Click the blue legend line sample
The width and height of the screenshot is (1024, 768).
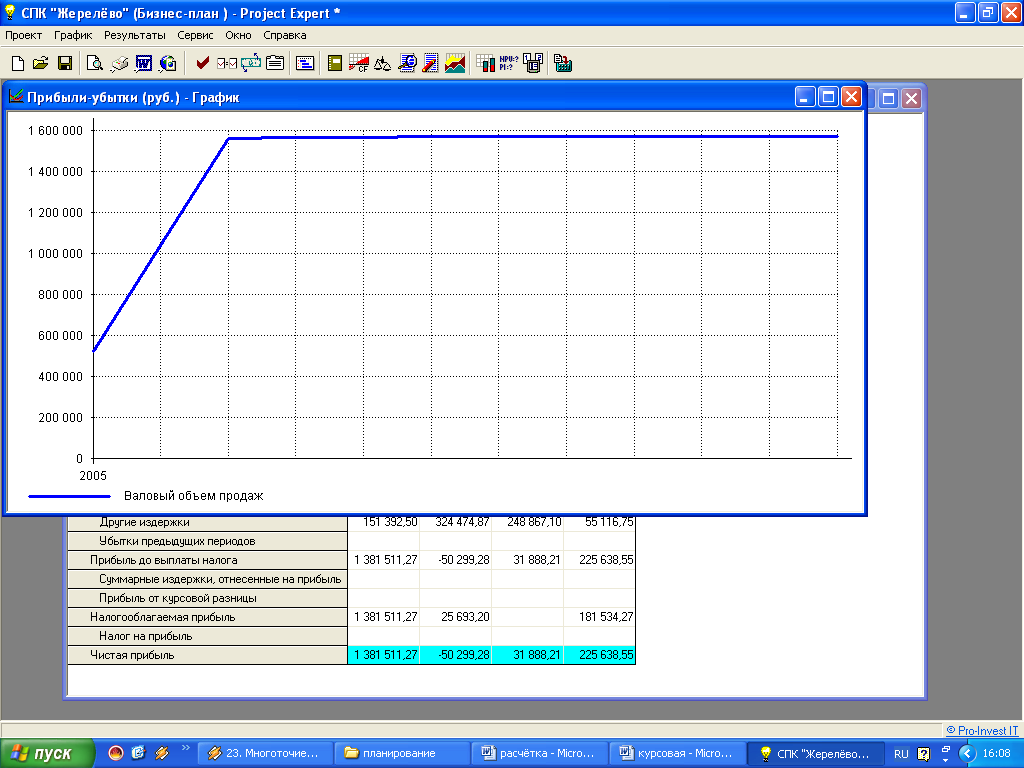(69, 496)
